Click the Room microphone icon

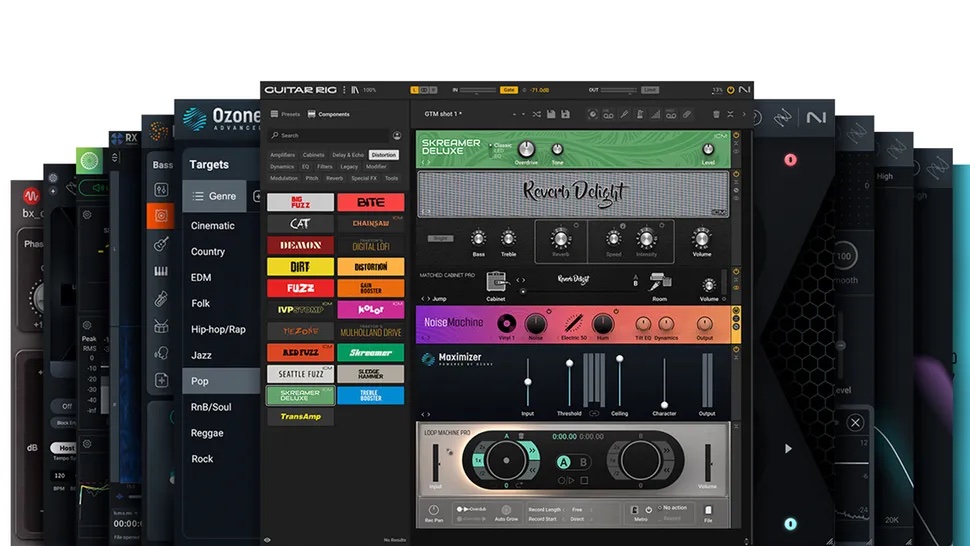point(659,281)
